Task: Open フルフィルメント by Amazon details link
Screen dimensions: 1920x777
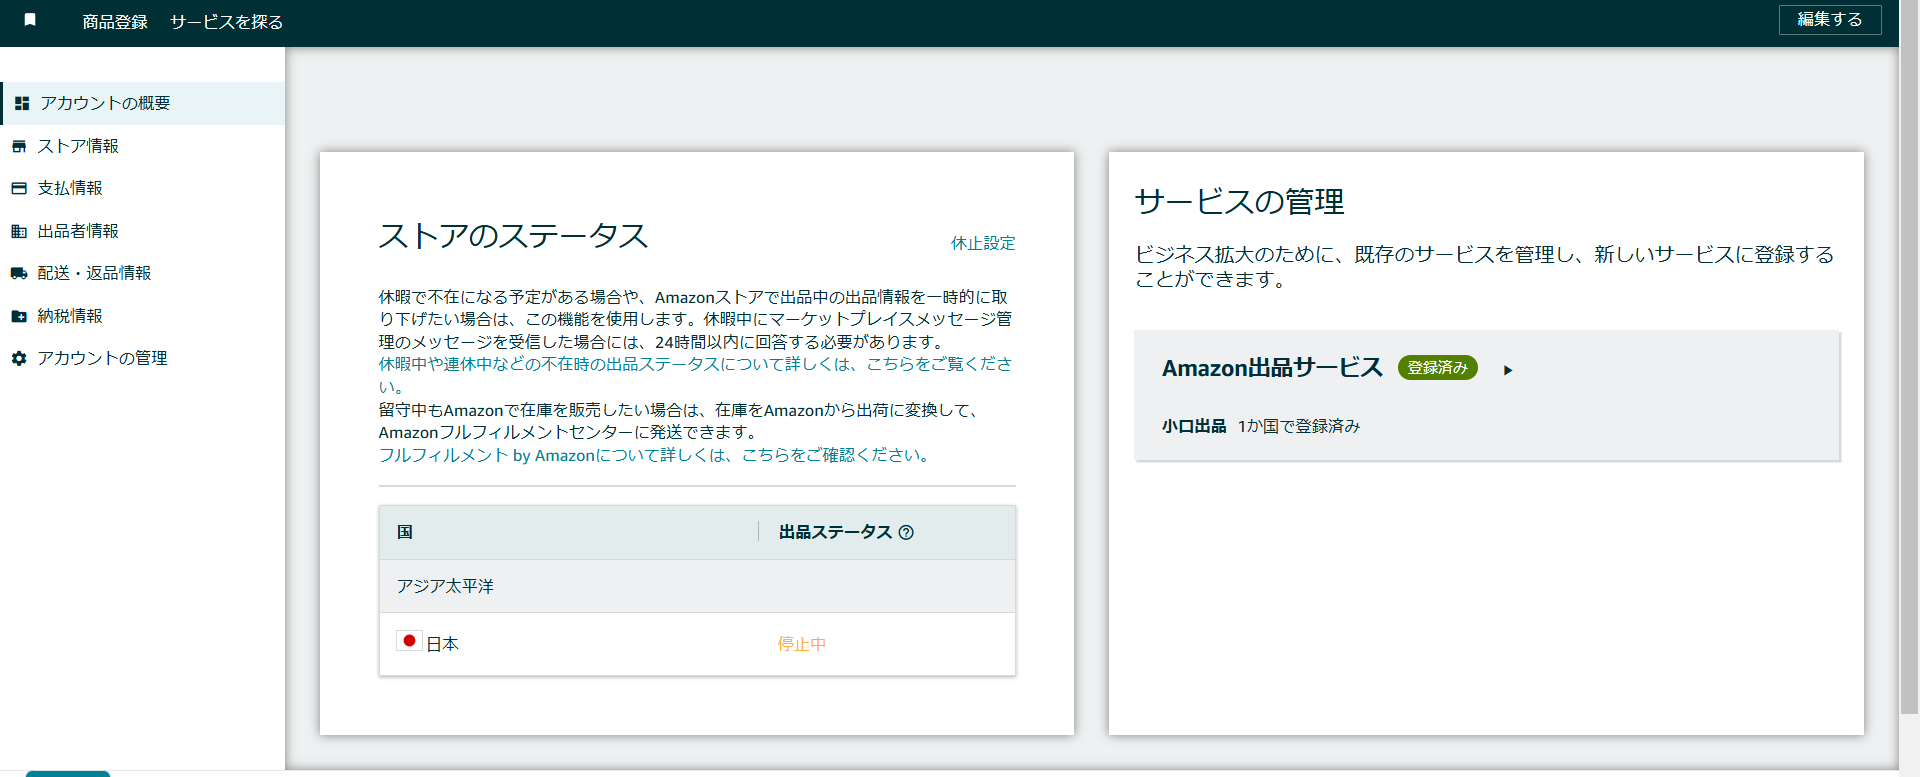Action: [656, 455]
